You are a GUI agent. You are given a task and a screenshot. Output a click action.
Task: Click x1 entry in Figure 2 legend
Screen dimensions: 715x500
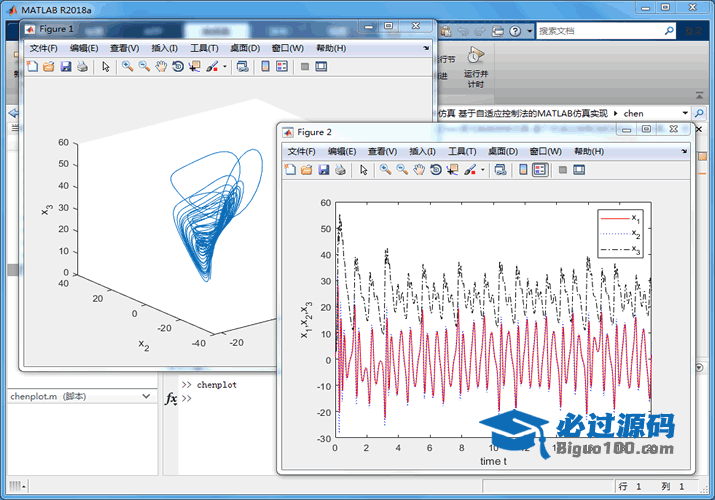[x=621, y=219]
